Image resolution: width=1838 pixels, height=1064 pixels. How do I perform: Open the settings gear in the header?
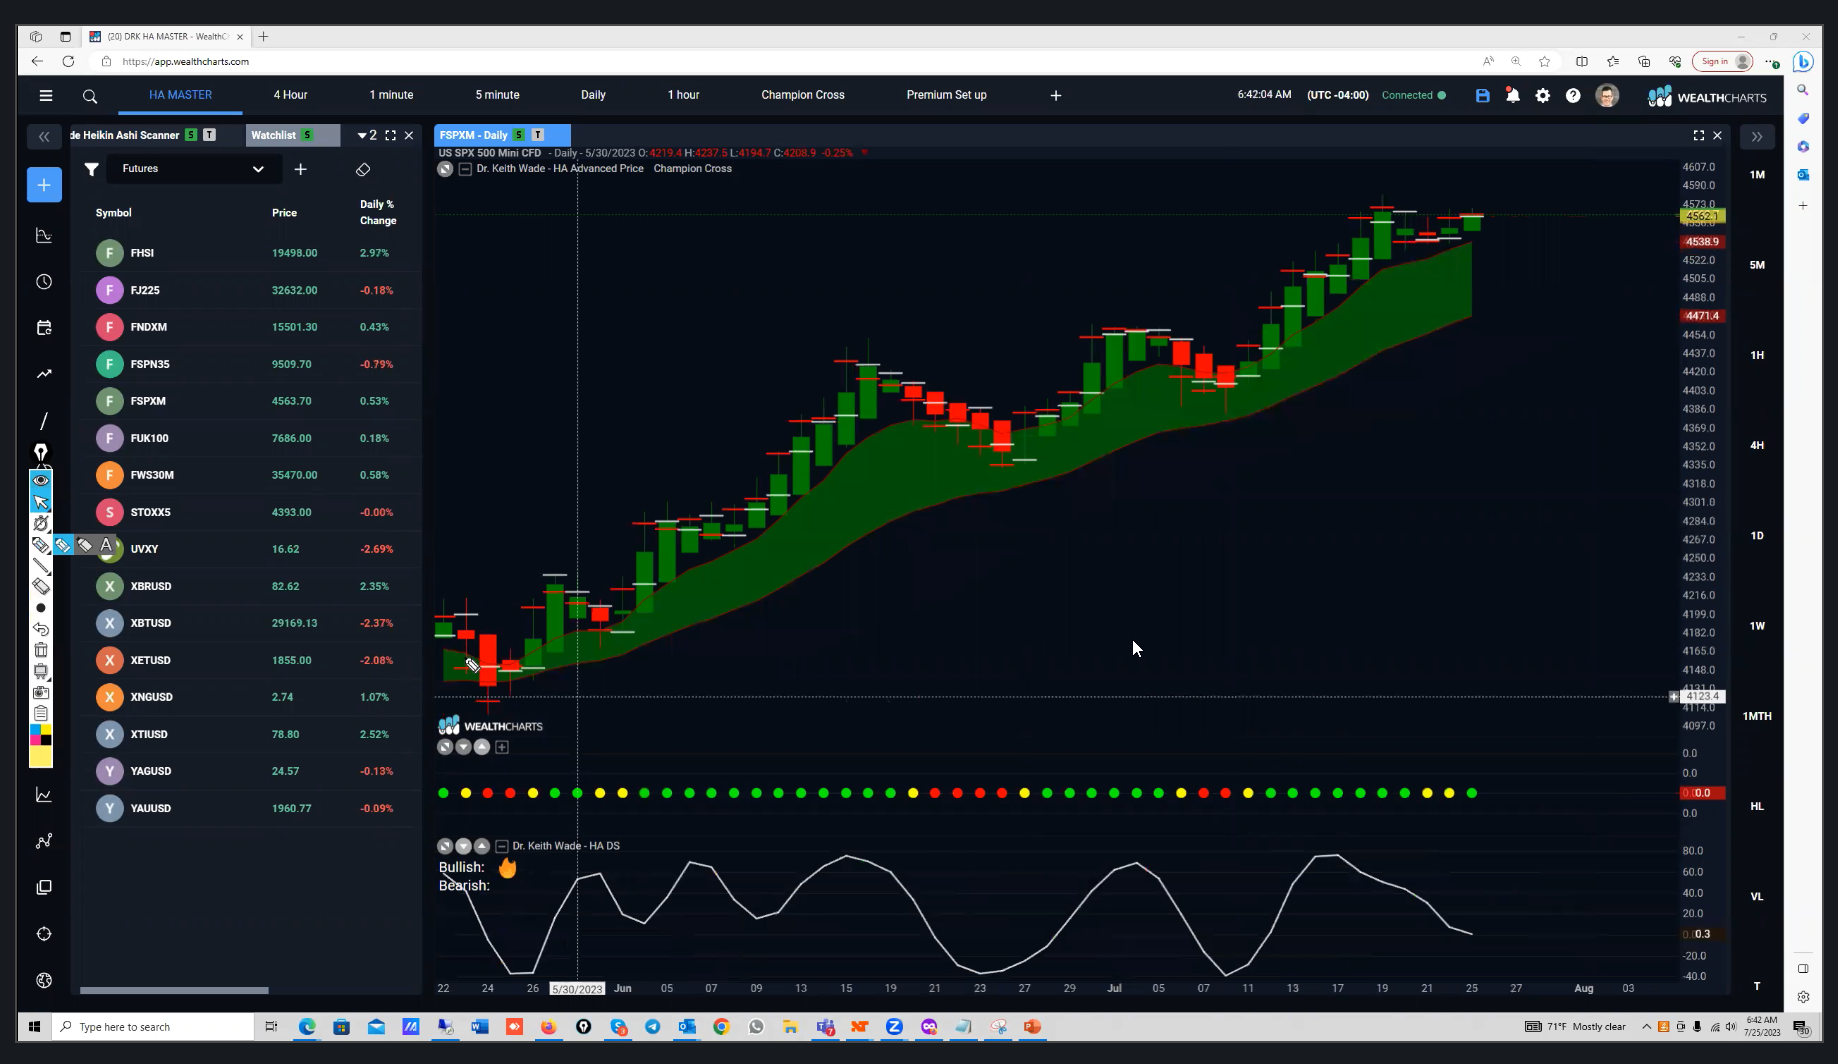coord(1543,96)
